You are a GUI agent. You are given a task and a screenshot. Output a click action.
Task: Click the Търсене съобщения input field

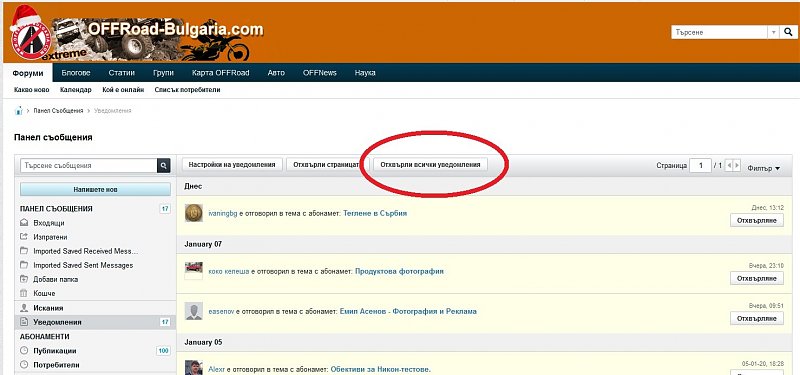[x=89, y=165]
